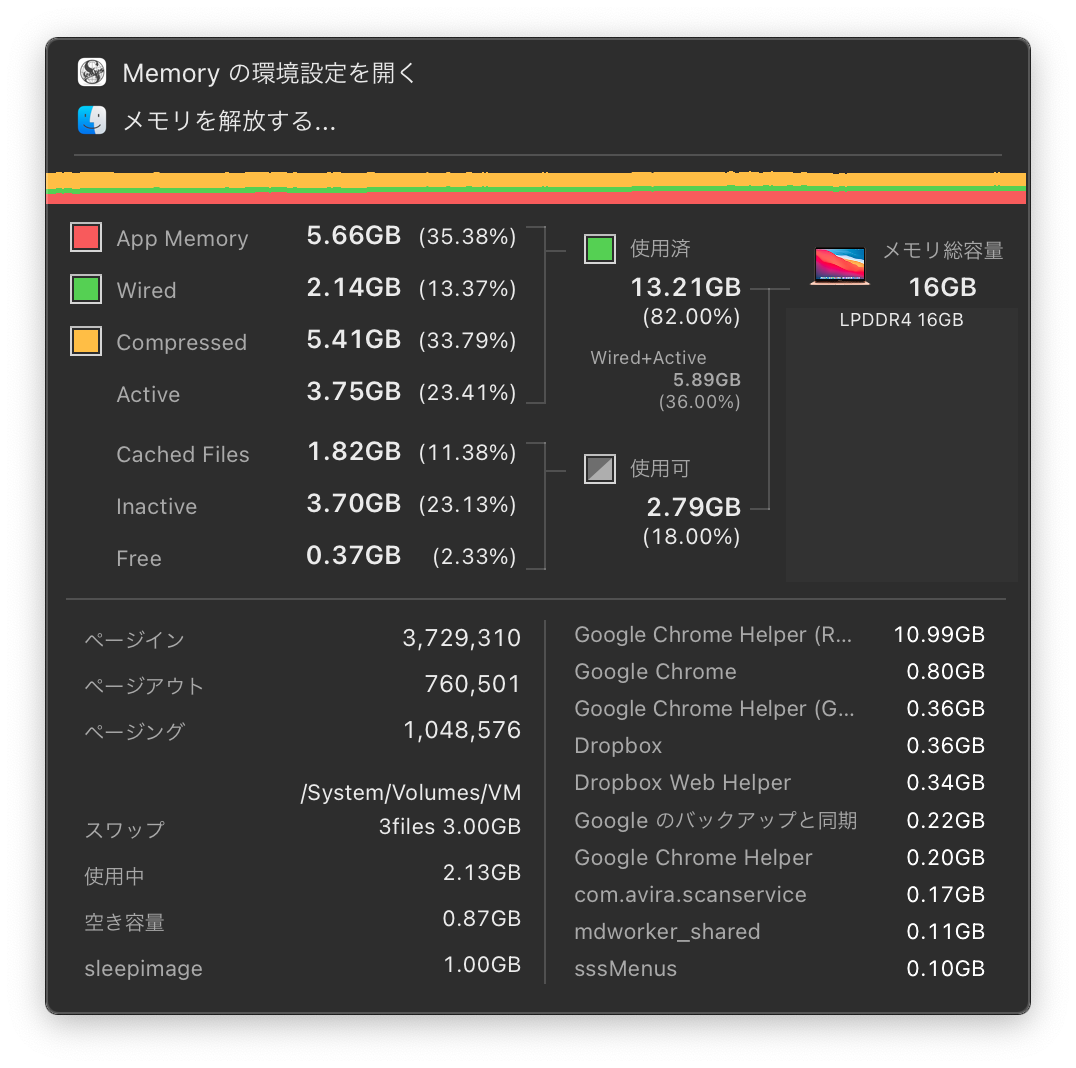
Task: Click the MacBook laptop icon
Action: (840, 266)
